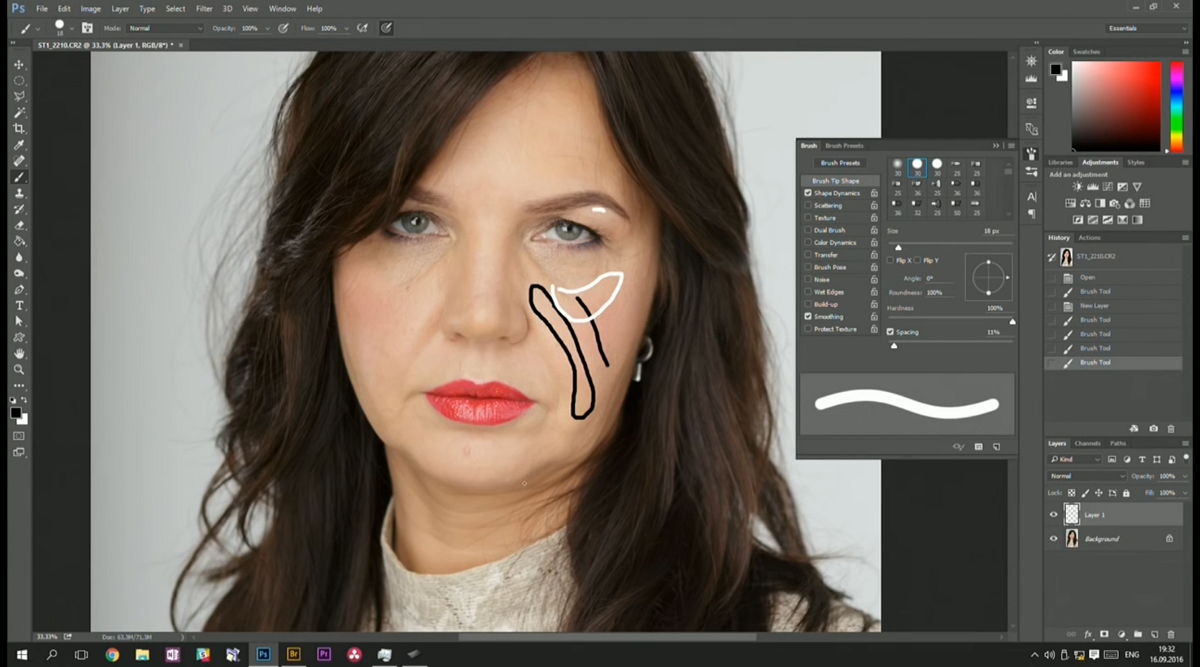Toggle Smoothing checkbox
The image size is (1200, 667).
point(808,316)
